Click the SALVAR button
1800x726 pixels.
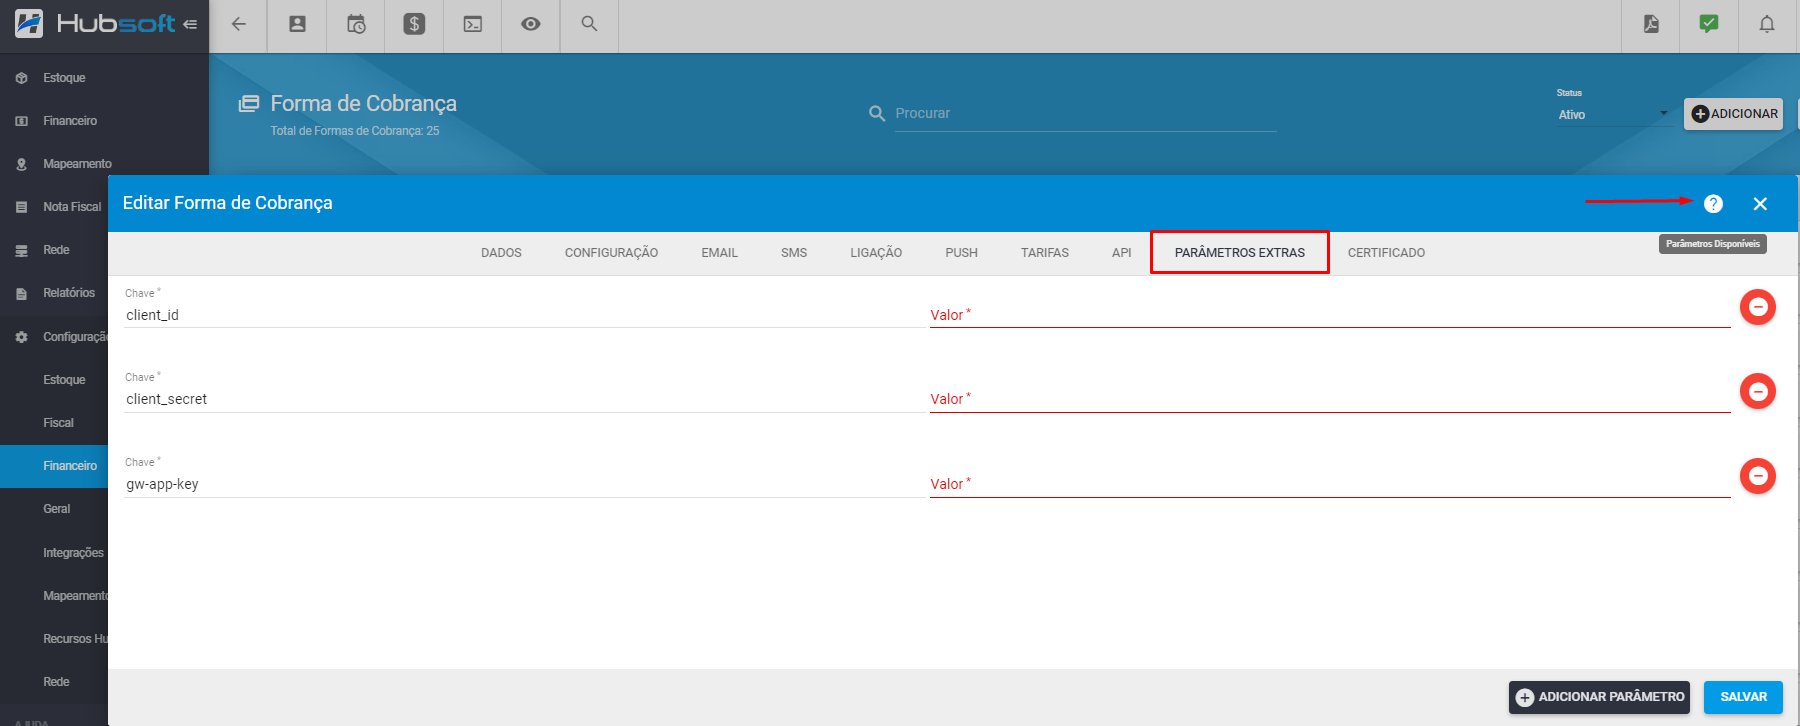point(1743,697)
